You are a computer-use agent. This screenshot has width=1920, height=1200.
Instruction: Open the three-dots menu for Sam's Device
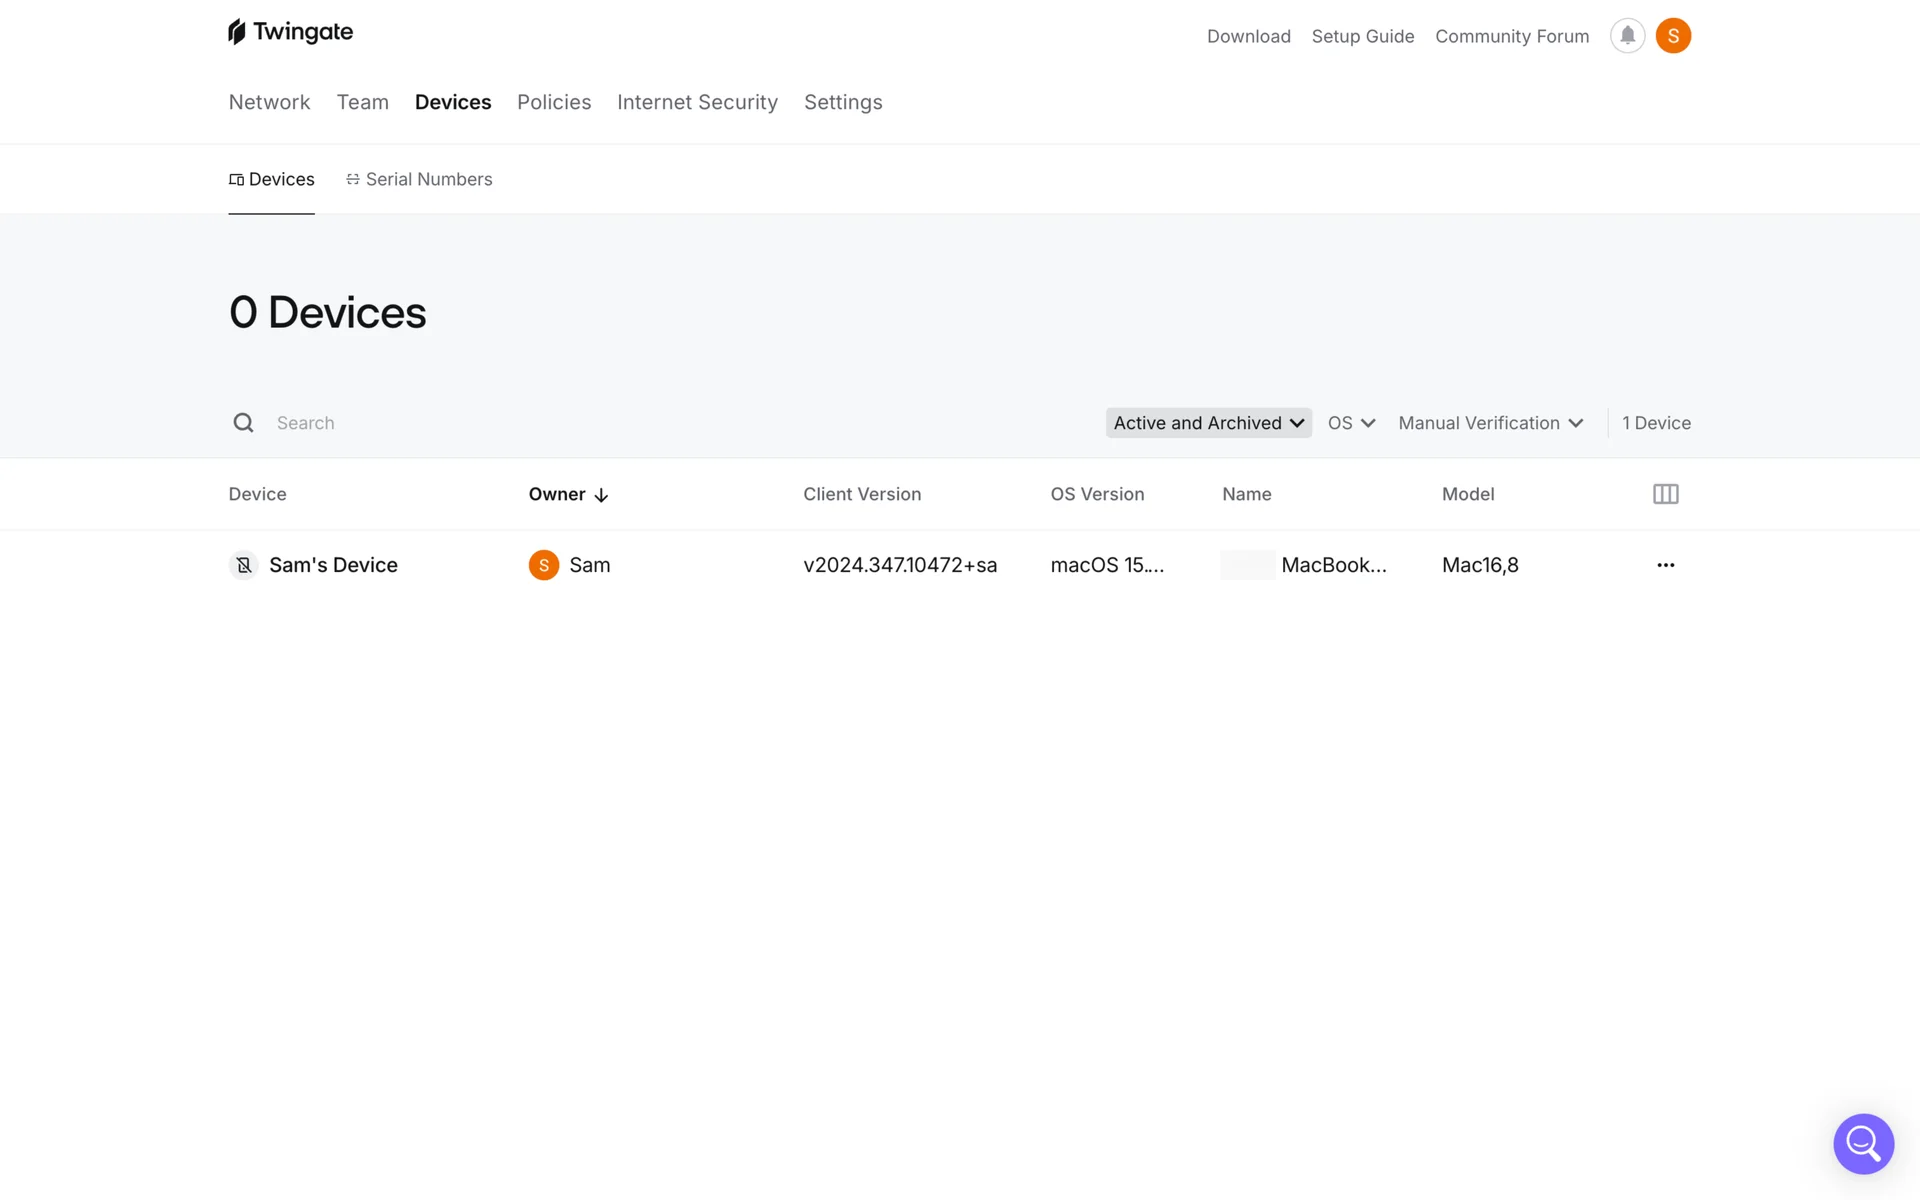pyautogui.click(x=1665, y=565)
